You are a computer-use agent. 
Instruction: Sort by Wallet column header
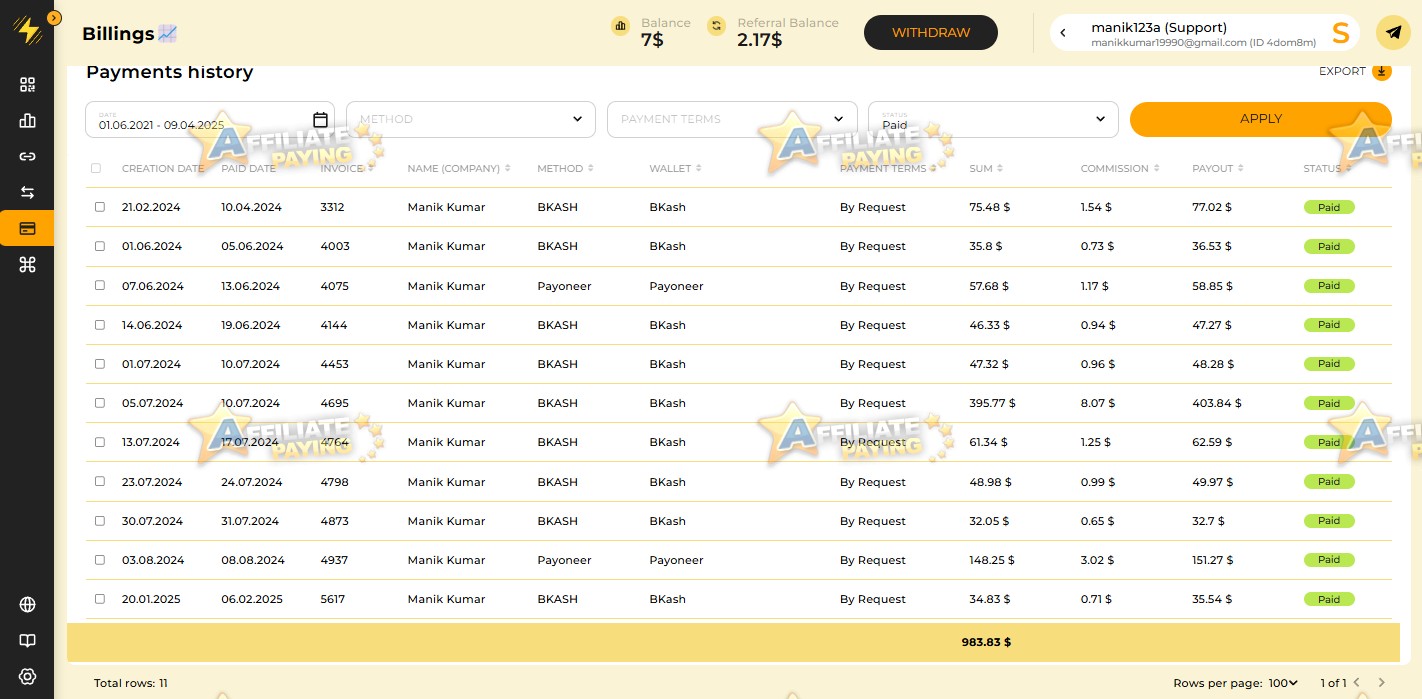[x=675, y=168]
